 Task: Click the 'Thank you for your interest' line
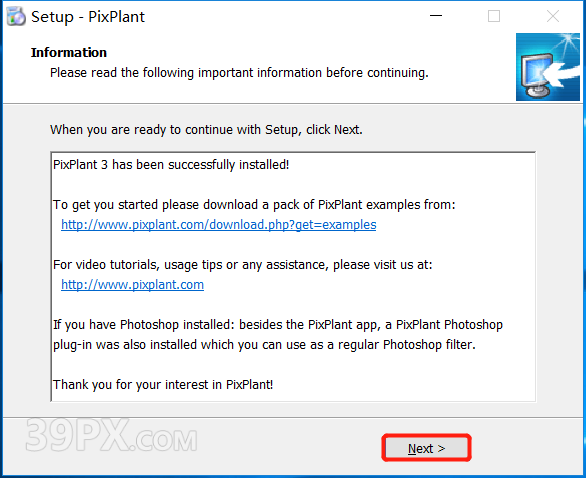(163, 385)
